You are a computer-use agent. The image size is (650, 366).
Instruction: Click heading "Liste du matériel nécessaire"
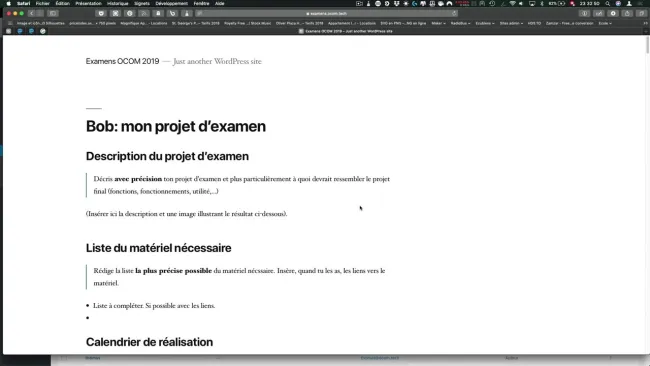click(158, 248)
